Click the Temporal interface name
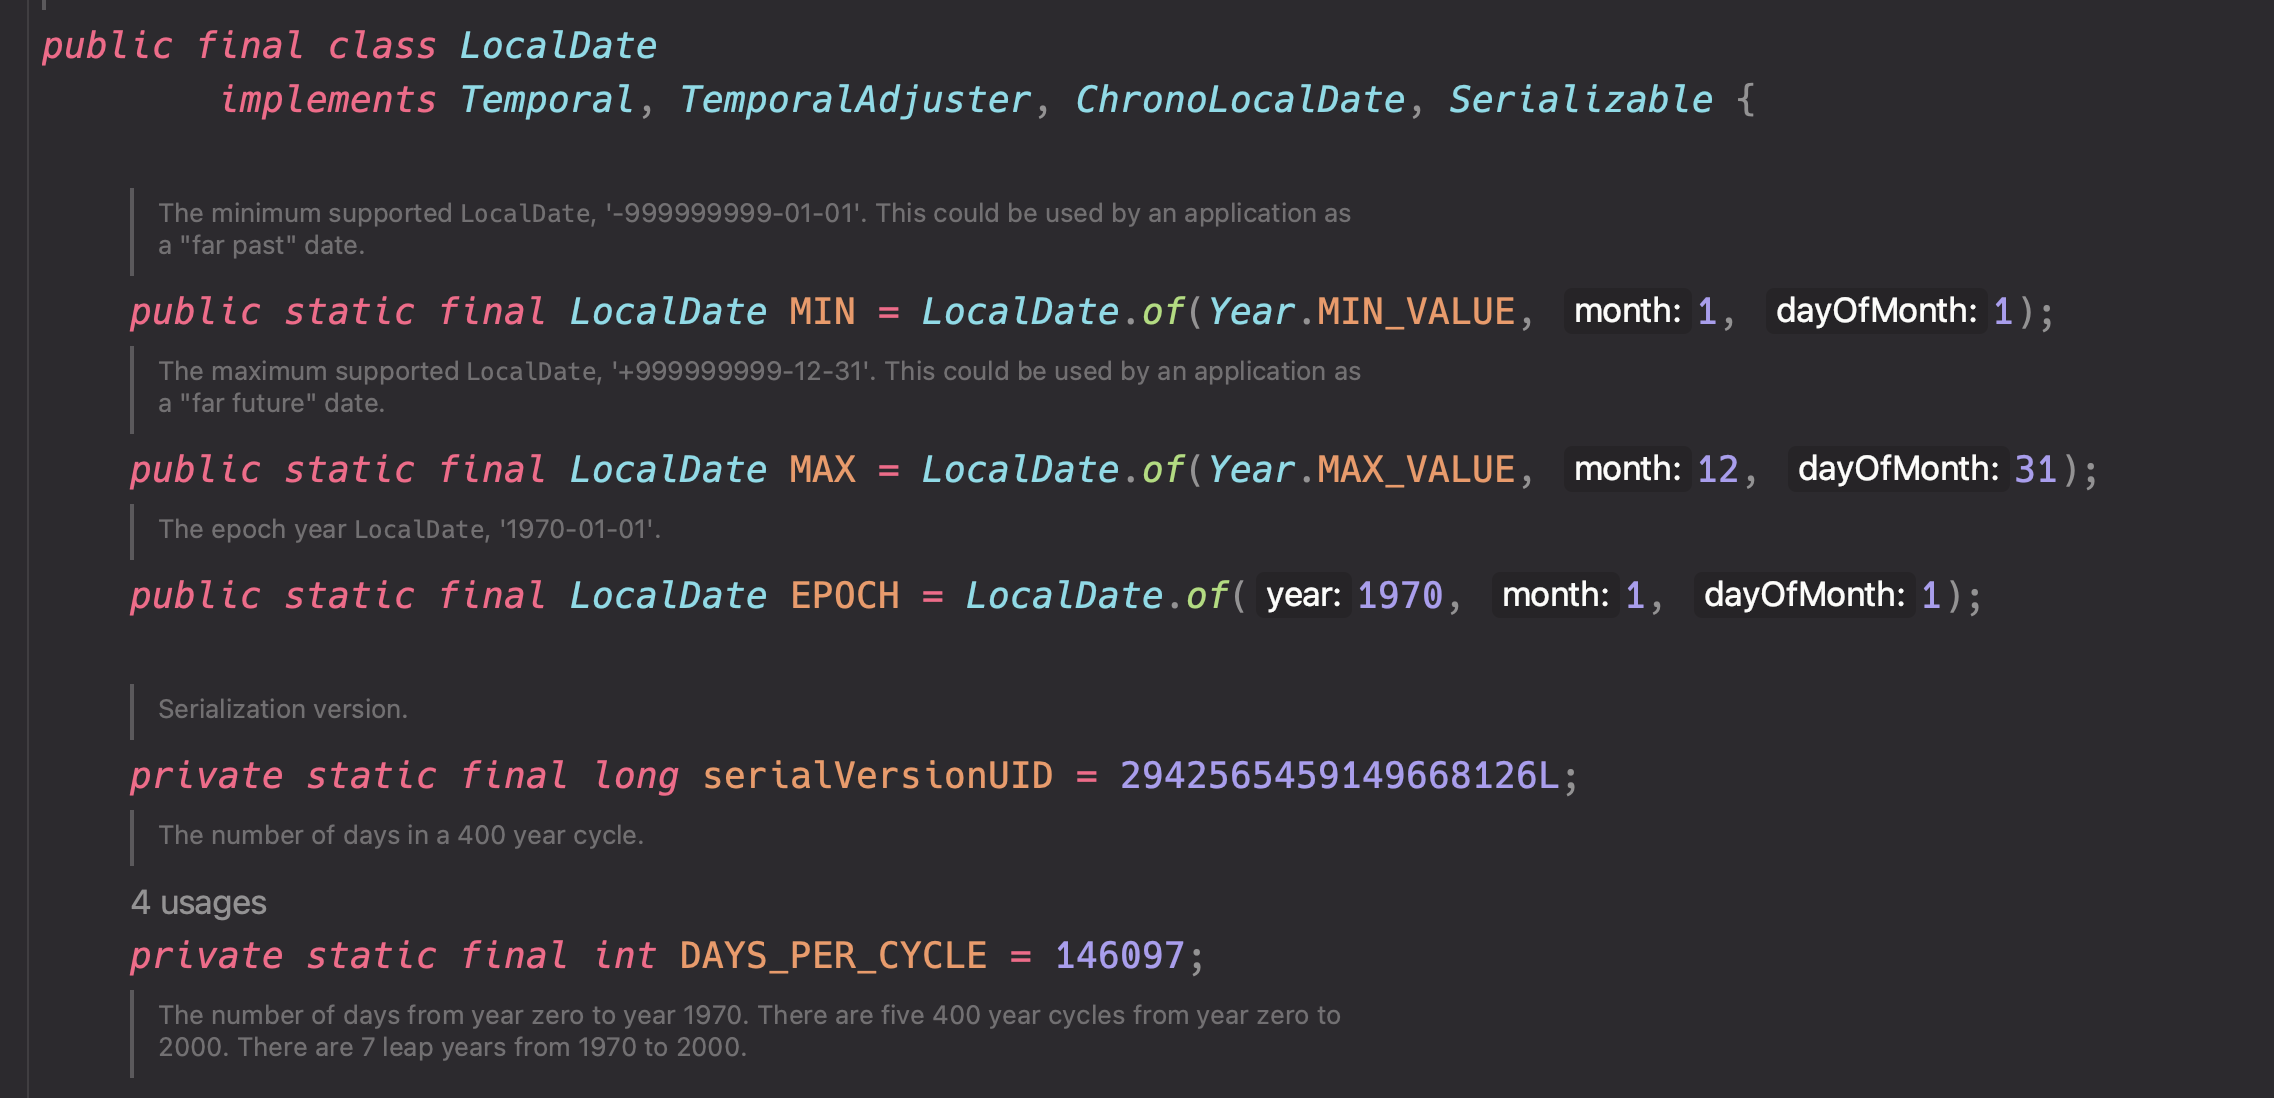The width and height of the screenshot is (2274, 1098). (546, 100)
